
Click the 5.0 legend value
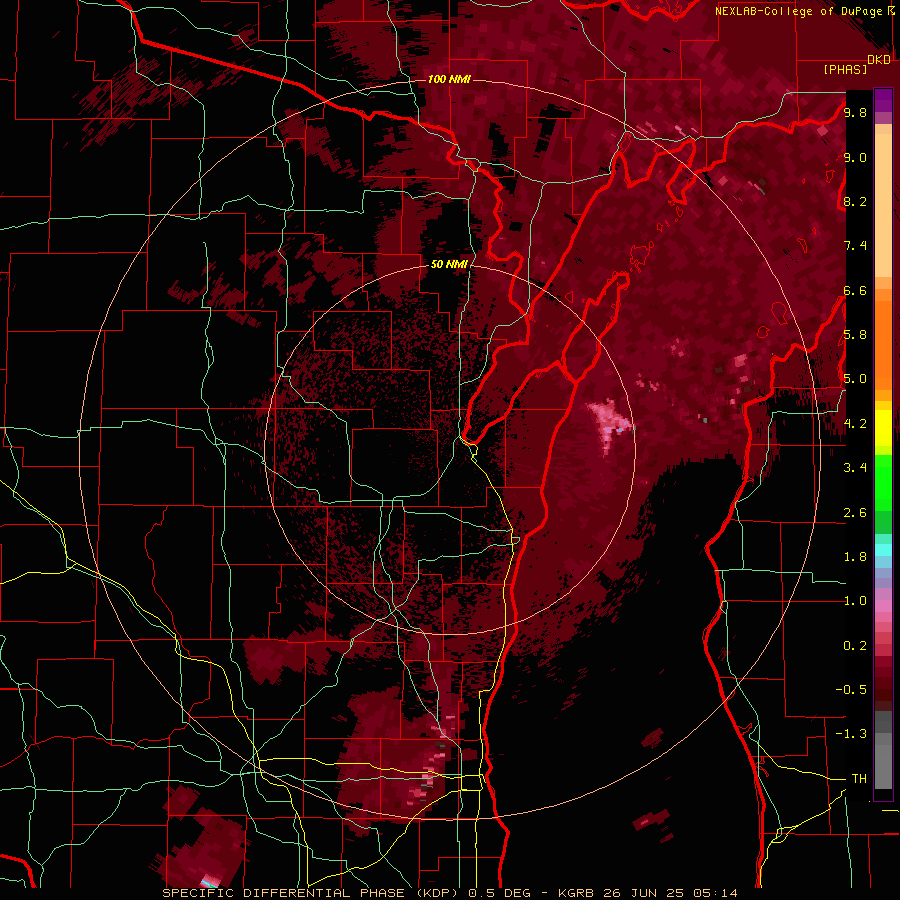click(x=855, y=379)
